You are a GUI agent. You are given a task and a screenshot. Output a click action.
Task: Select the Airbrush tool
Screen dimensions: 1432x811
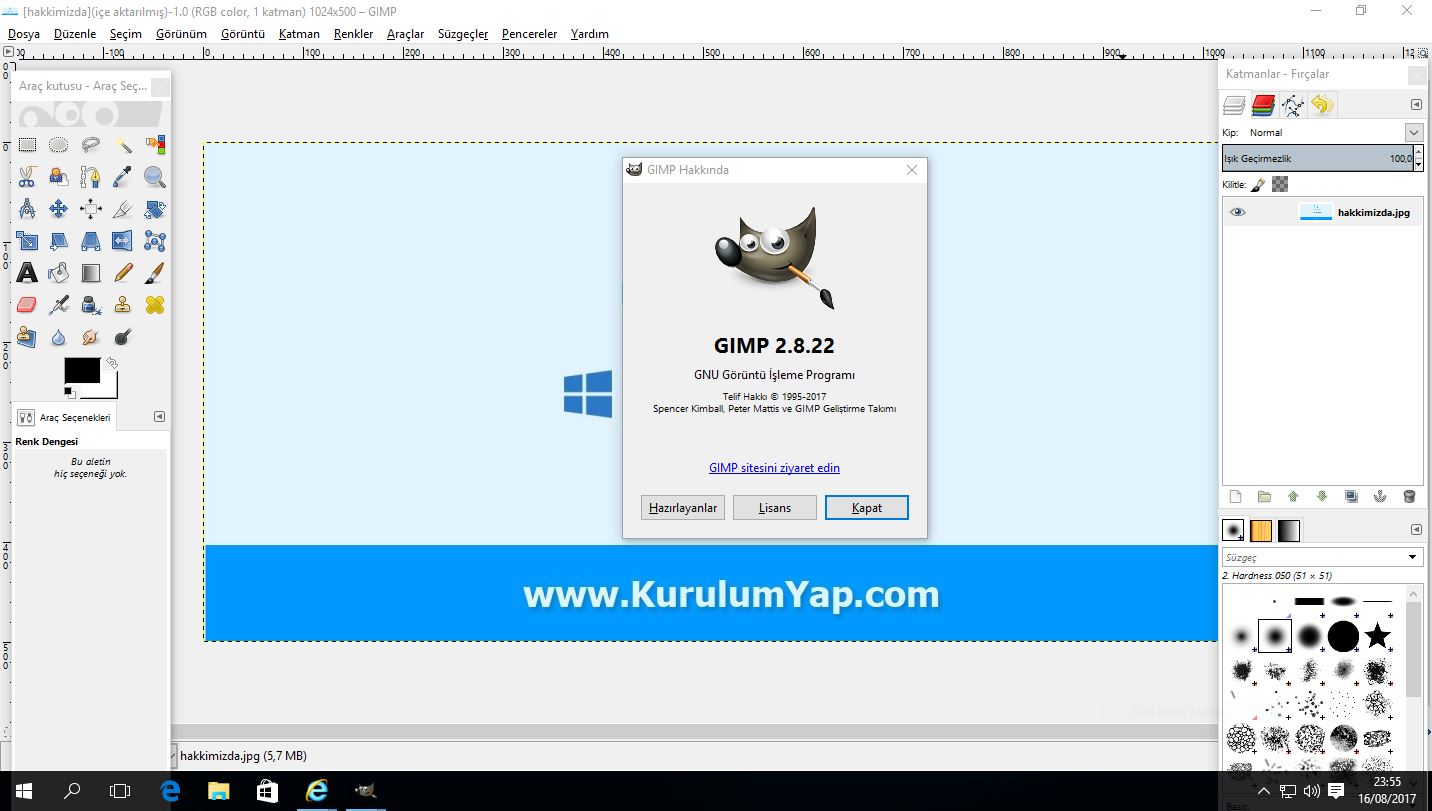click(x=59, y=305)
